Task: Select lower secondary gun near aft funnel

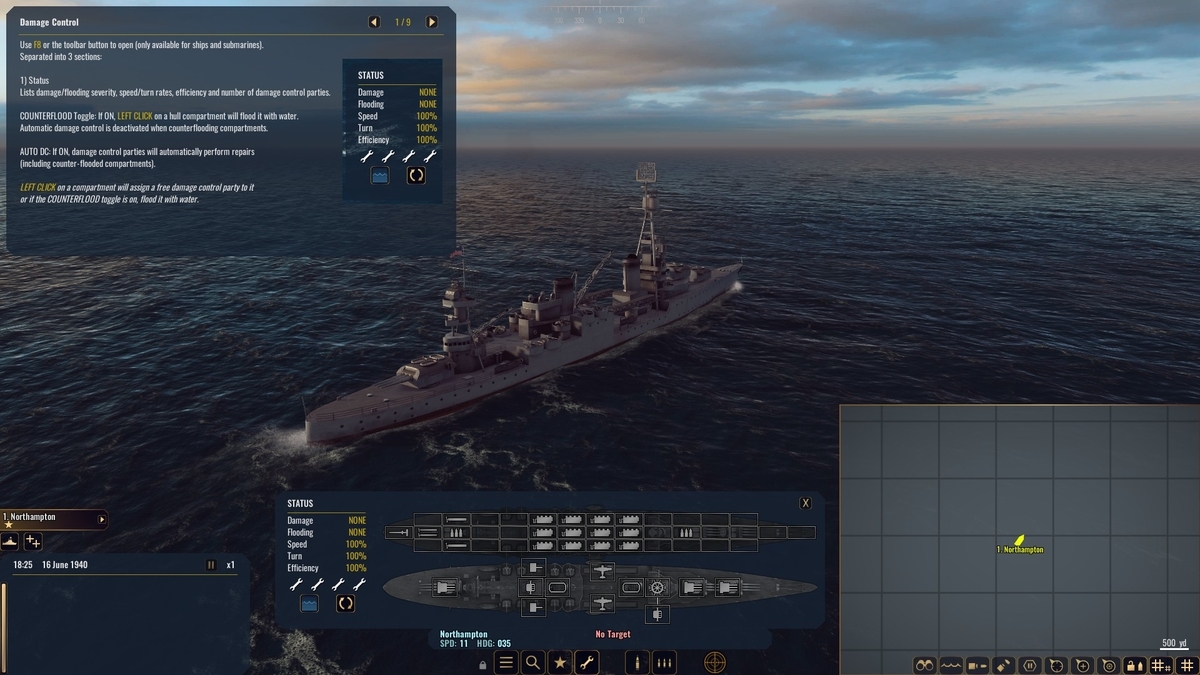Action: (533, 608)
